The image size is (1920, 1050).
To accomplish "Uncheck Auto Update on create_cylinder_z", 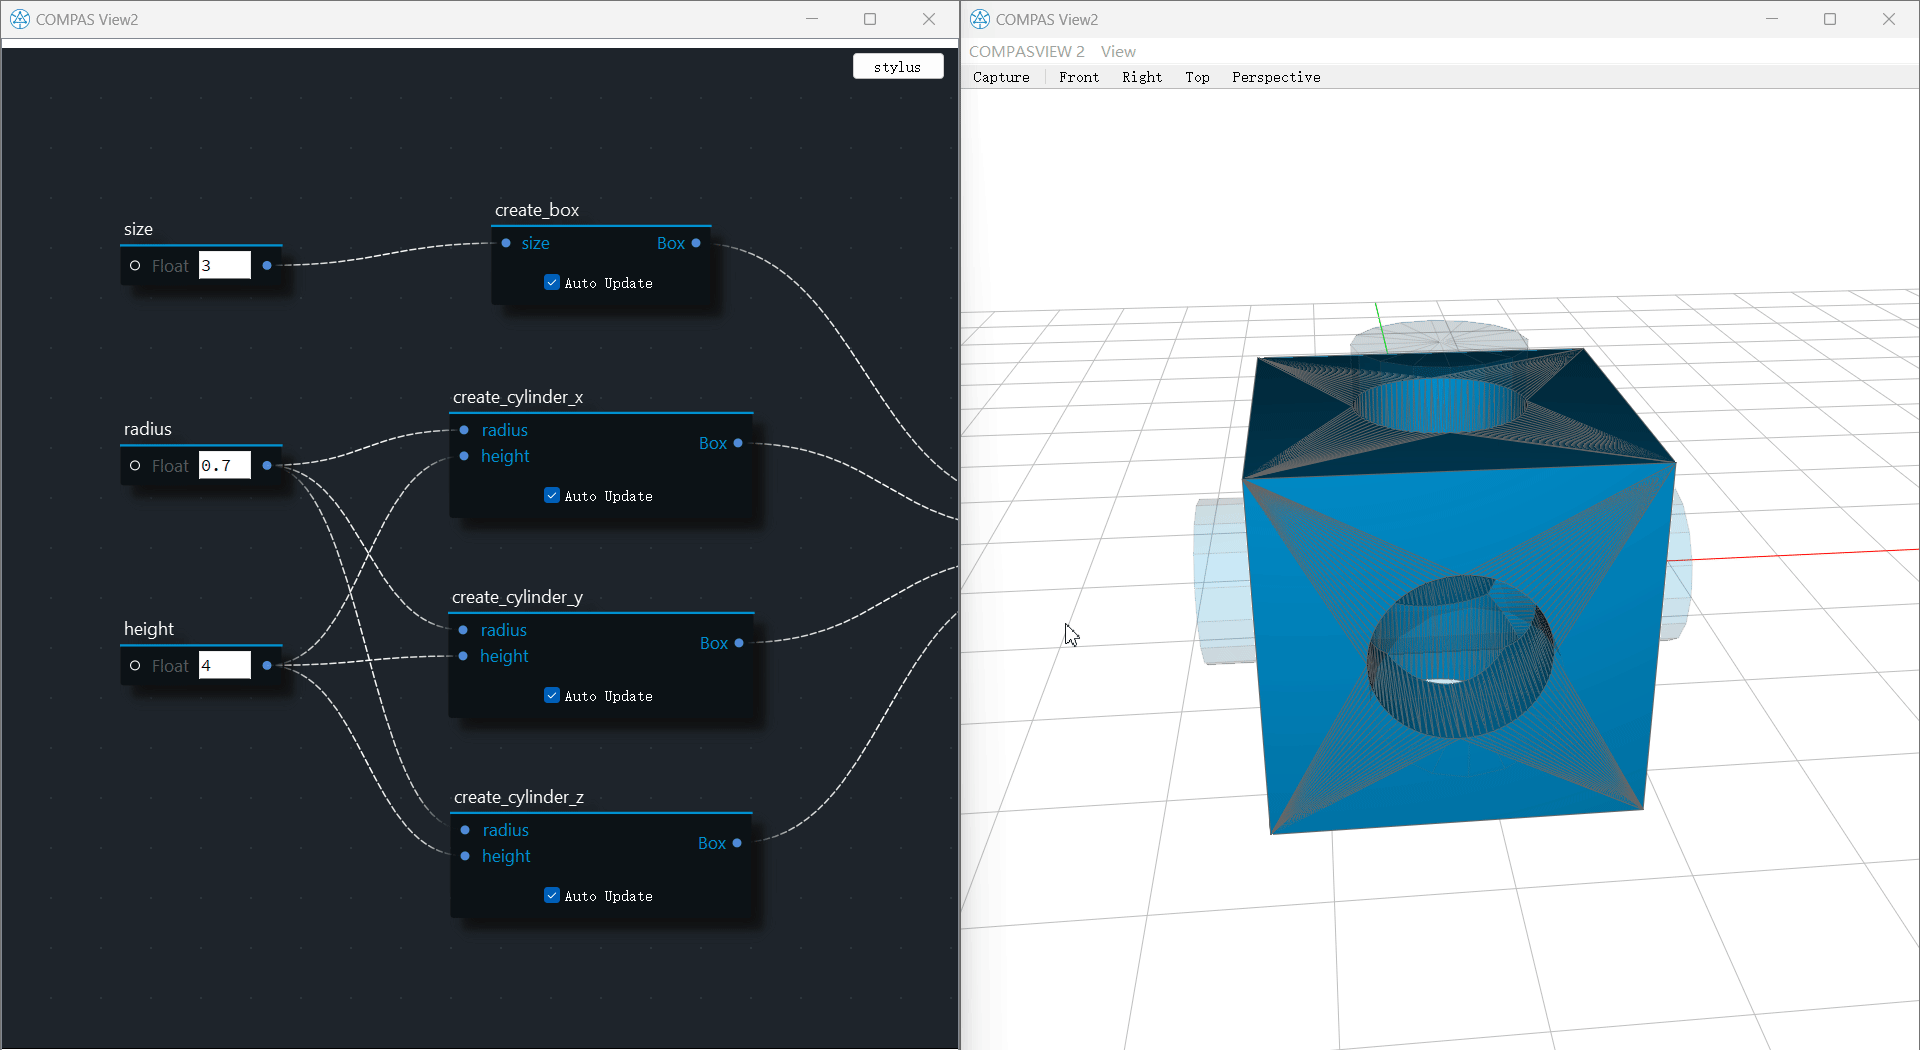I will pyautogui.click(x=551, y=895).
